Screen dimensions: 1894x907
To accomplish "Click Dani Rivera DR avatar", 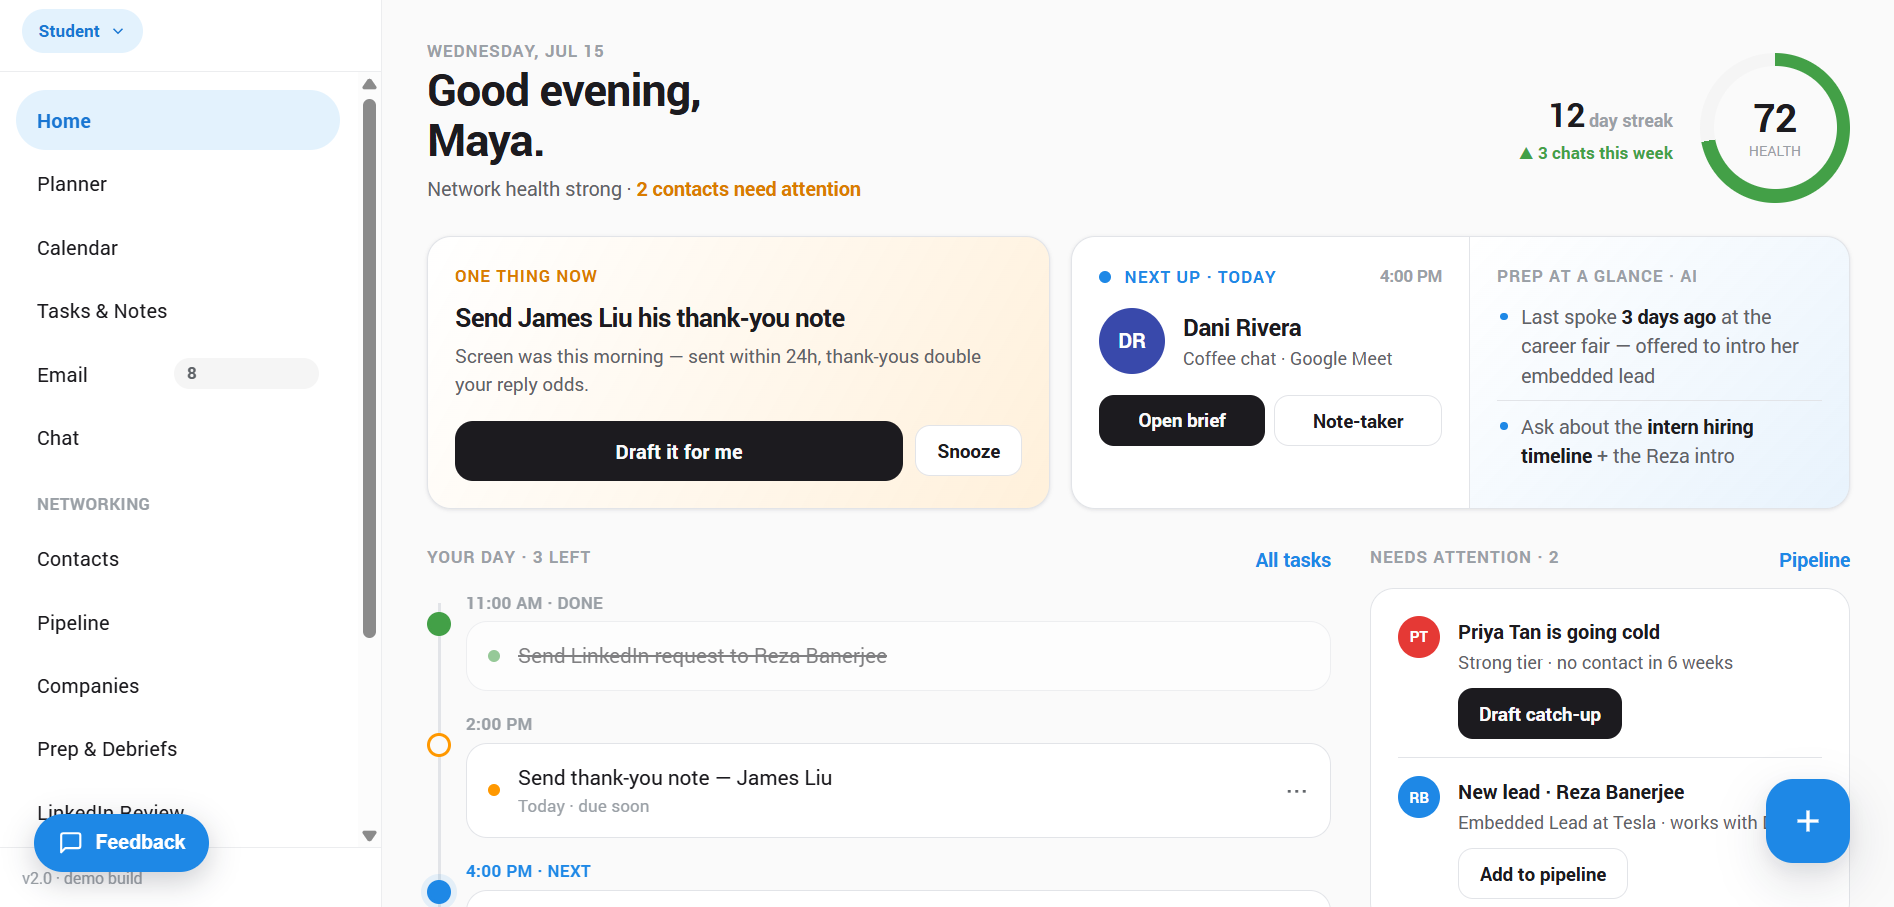I will (1132, 341).
